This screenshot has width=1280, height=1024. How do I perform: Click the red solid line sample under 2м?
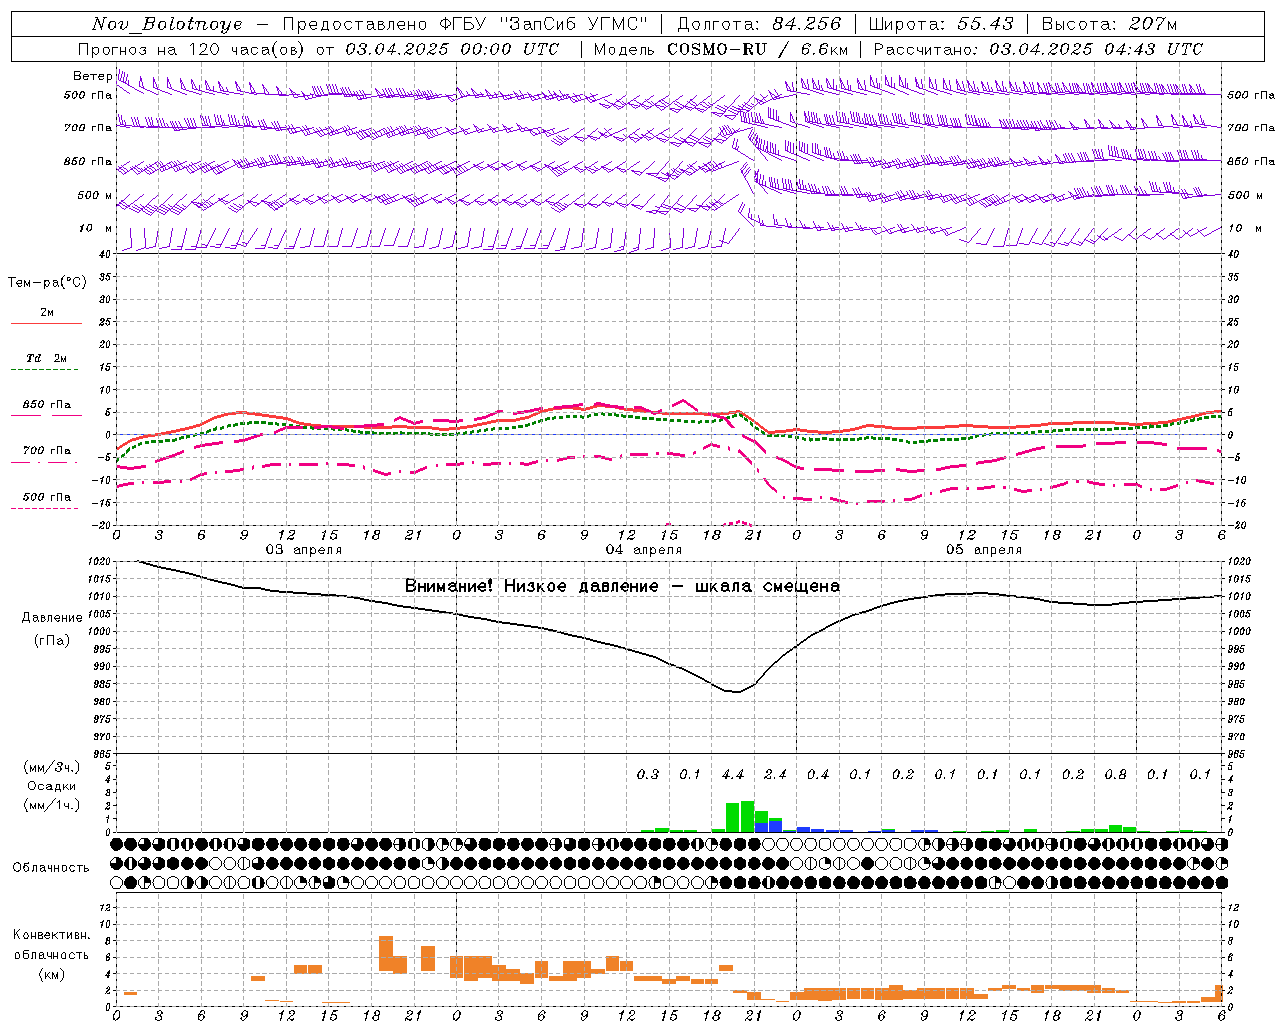click(x=46, y=323)
